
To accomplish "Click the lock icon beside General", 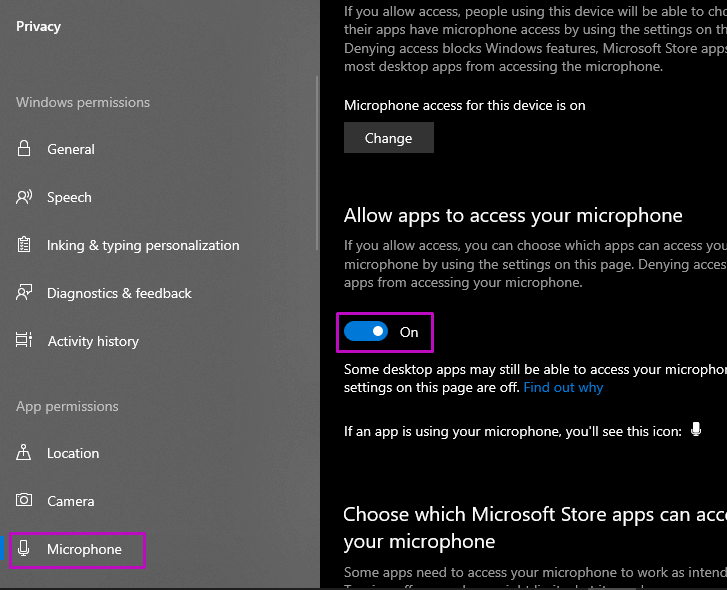I will click(x=24, y=149).
